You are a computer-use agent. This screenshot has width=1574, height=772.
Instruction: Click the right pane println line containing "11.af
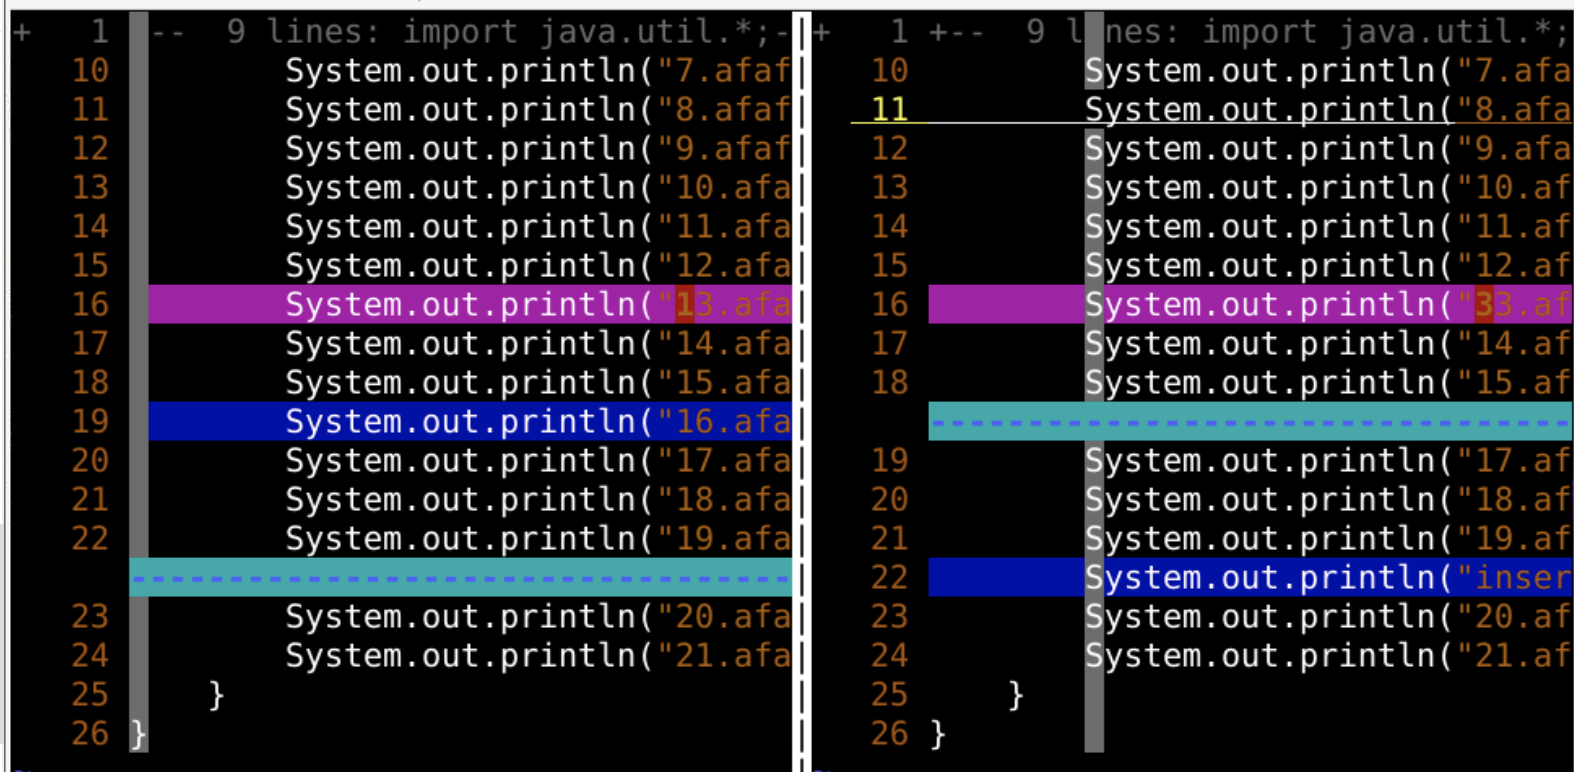click(1328, 227)
